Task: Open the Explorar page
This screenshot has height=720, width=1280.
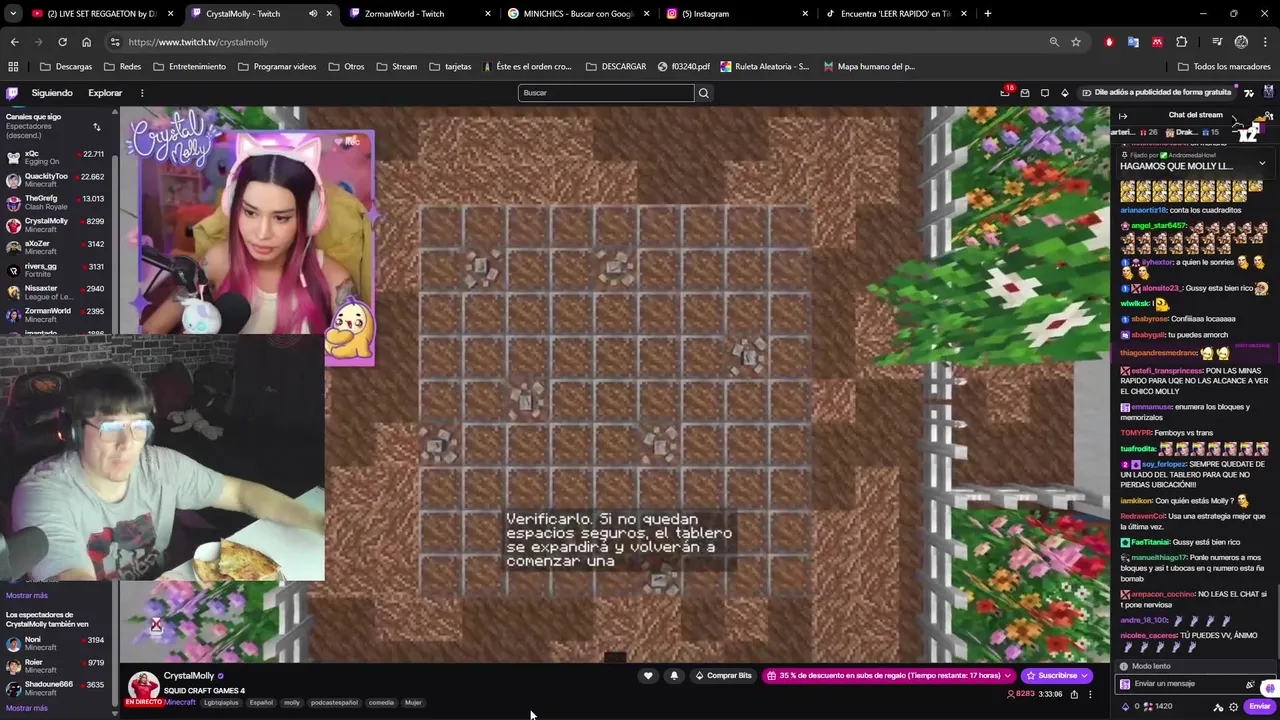Action: 105,93
